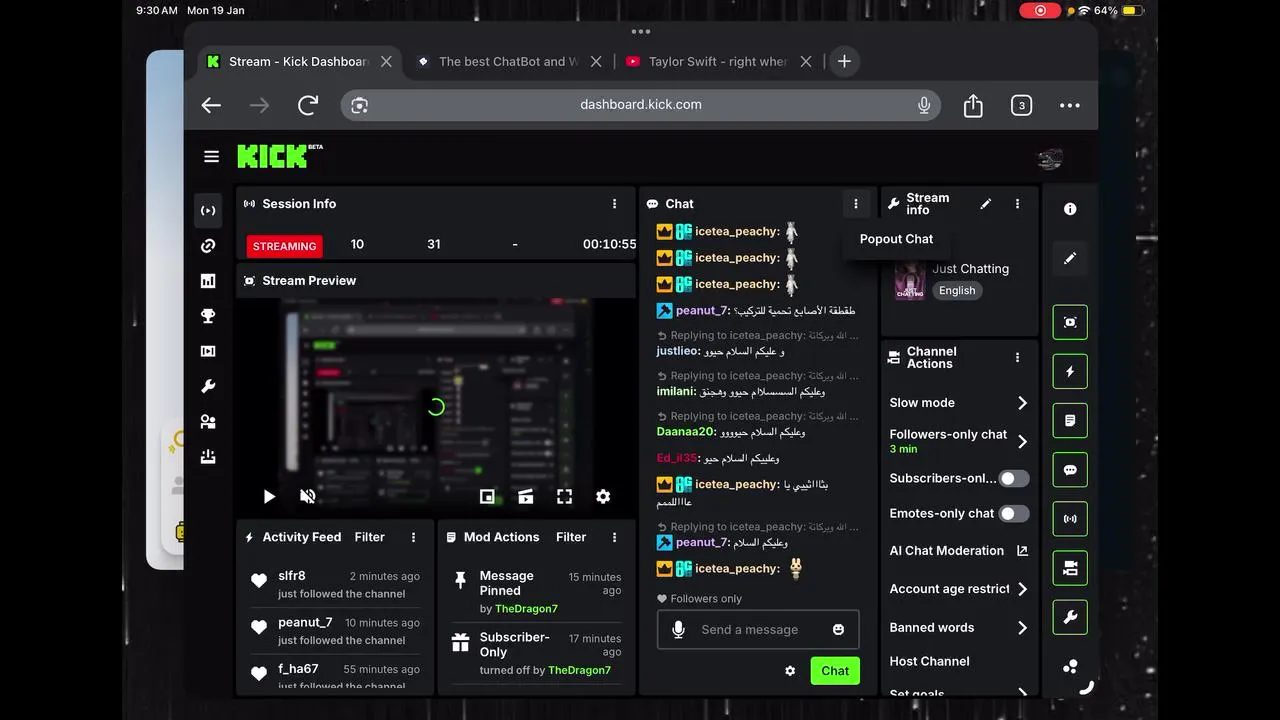Open Chat panel three-dot menu
1280x720 pixels.
tap(855, 204)
